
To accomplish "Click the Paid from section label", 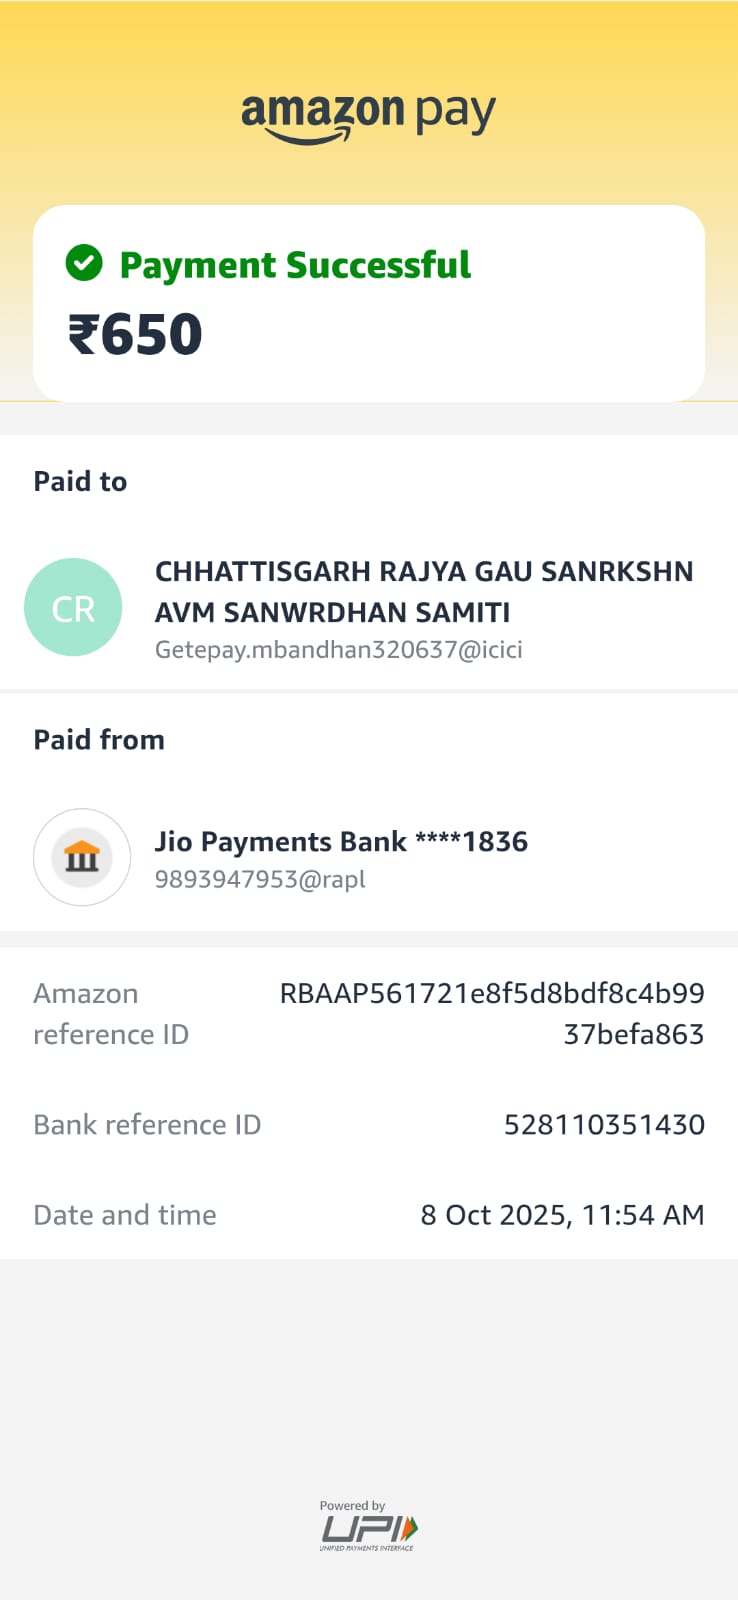I will coord(99,740).
